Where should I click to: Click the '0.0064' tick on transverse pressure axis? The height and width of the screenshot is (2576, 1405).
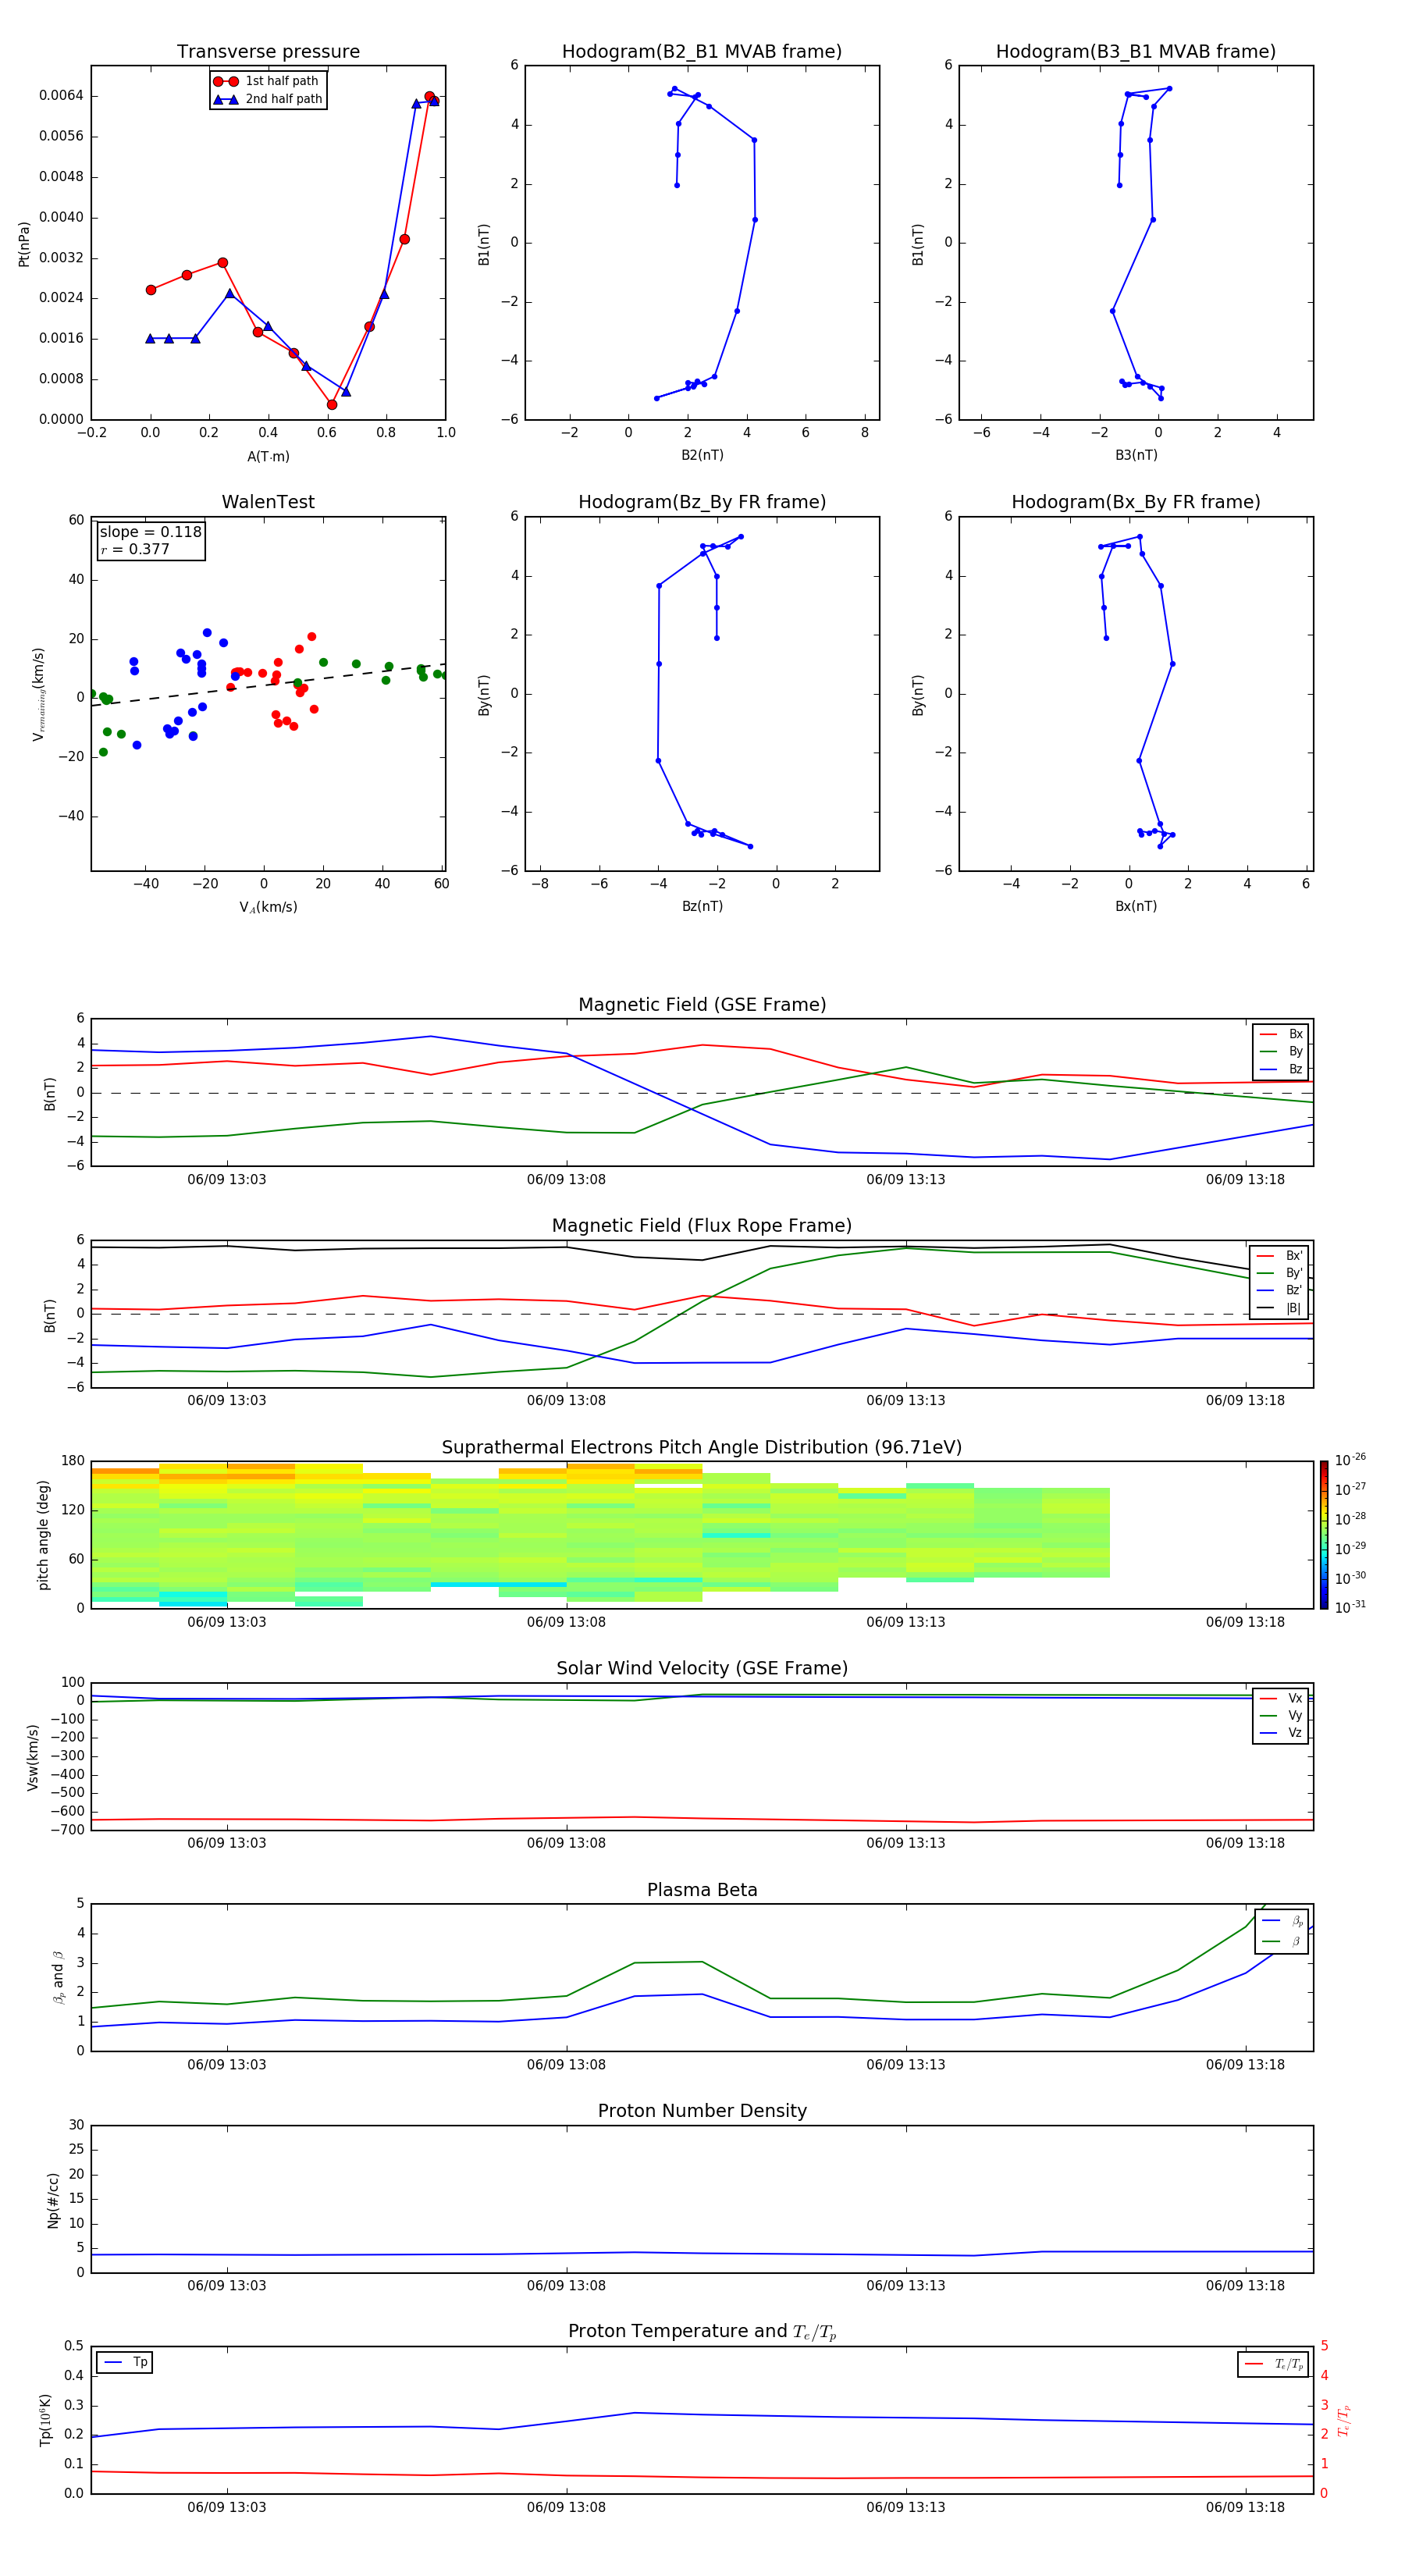tap(61, 96)
